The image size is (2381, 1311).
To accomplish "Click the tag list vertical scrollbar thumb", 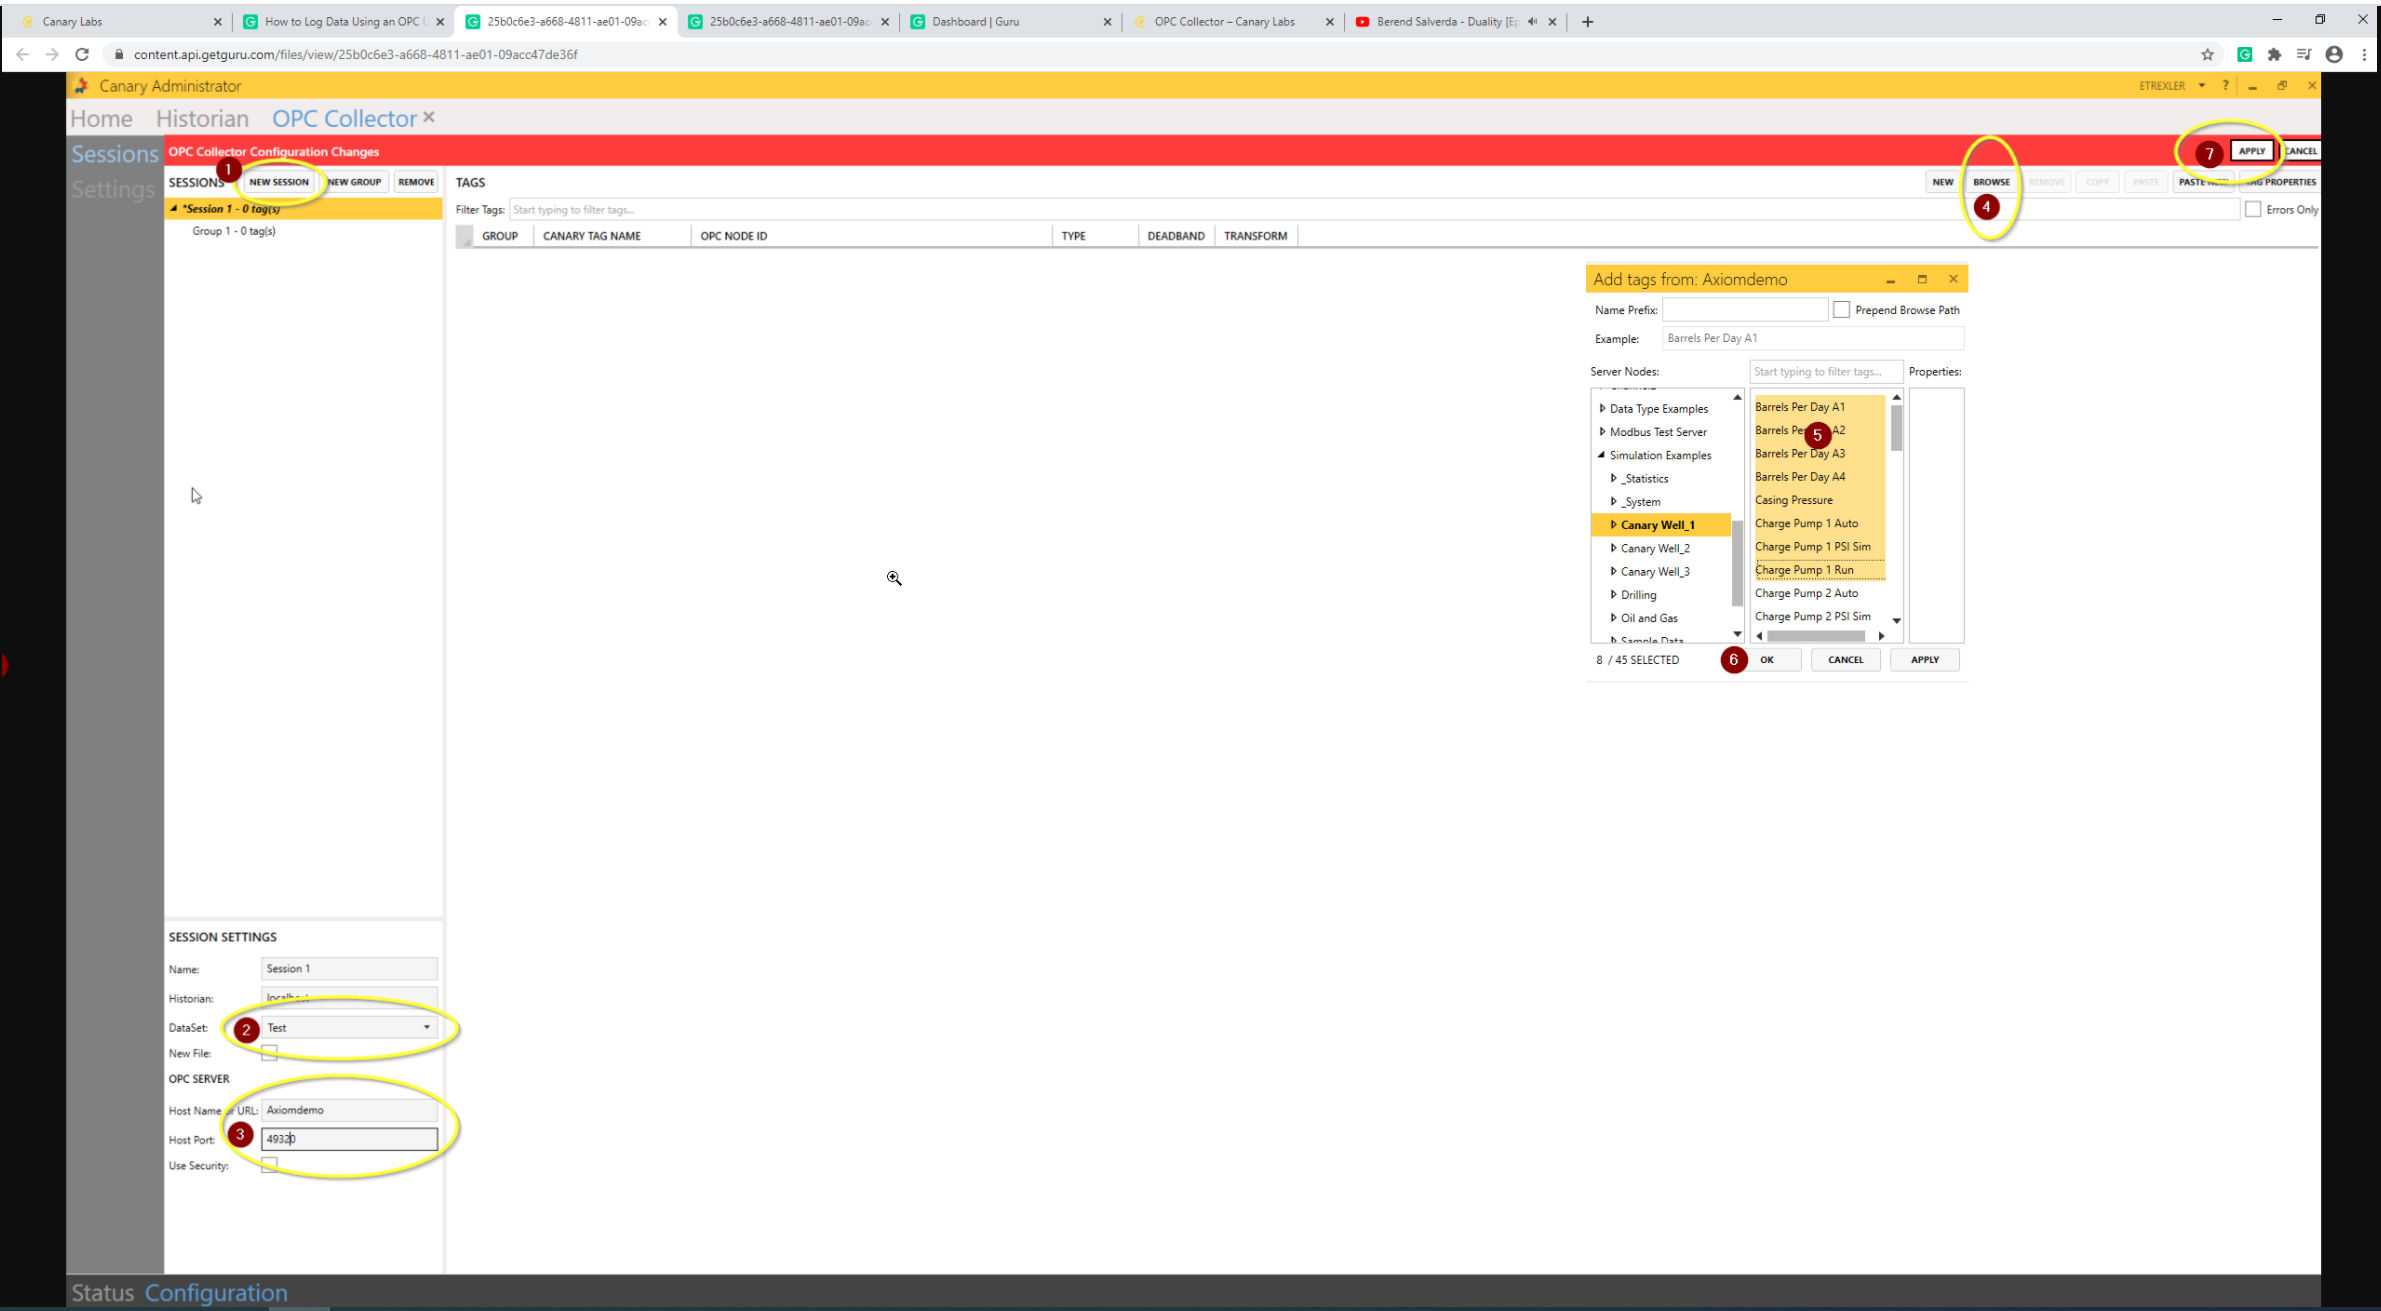I will (1896, 428).
